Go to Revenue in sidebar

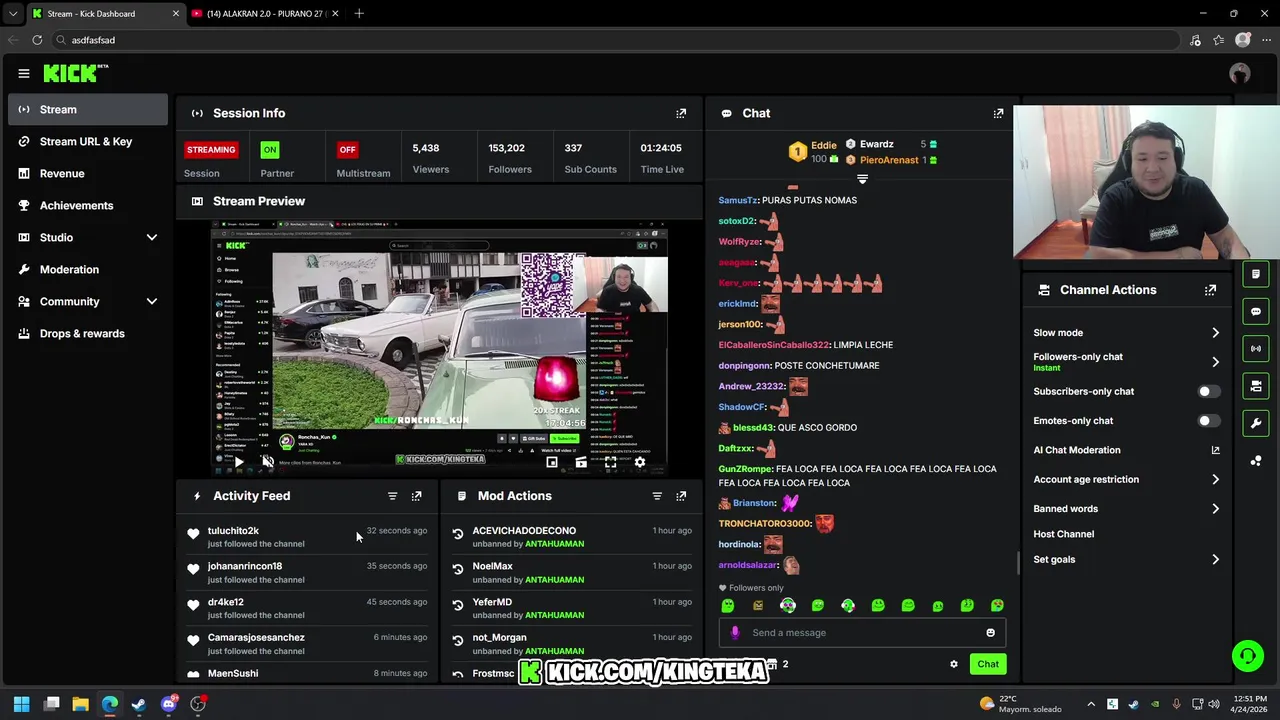point(88,174)
